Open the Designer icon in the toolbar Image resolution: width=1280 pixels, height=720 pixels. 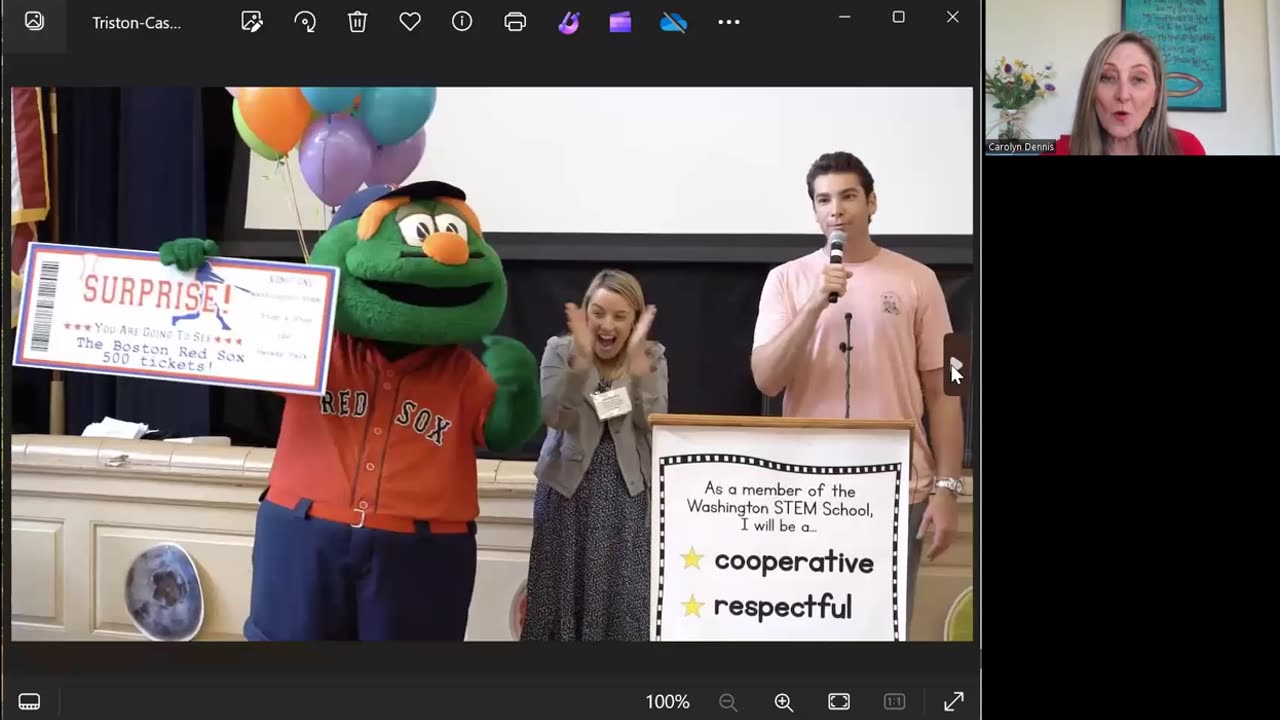click(568, 22)
